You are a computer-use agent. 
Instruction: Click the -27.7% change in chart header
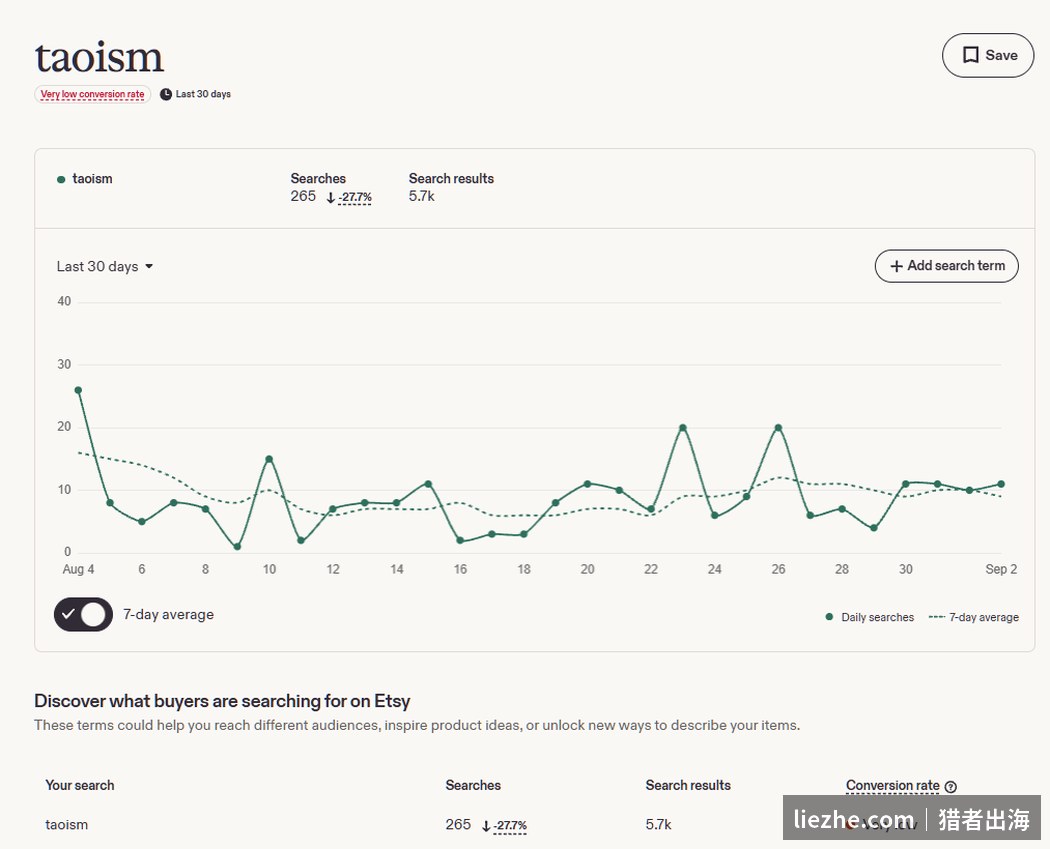coord(355,198)
